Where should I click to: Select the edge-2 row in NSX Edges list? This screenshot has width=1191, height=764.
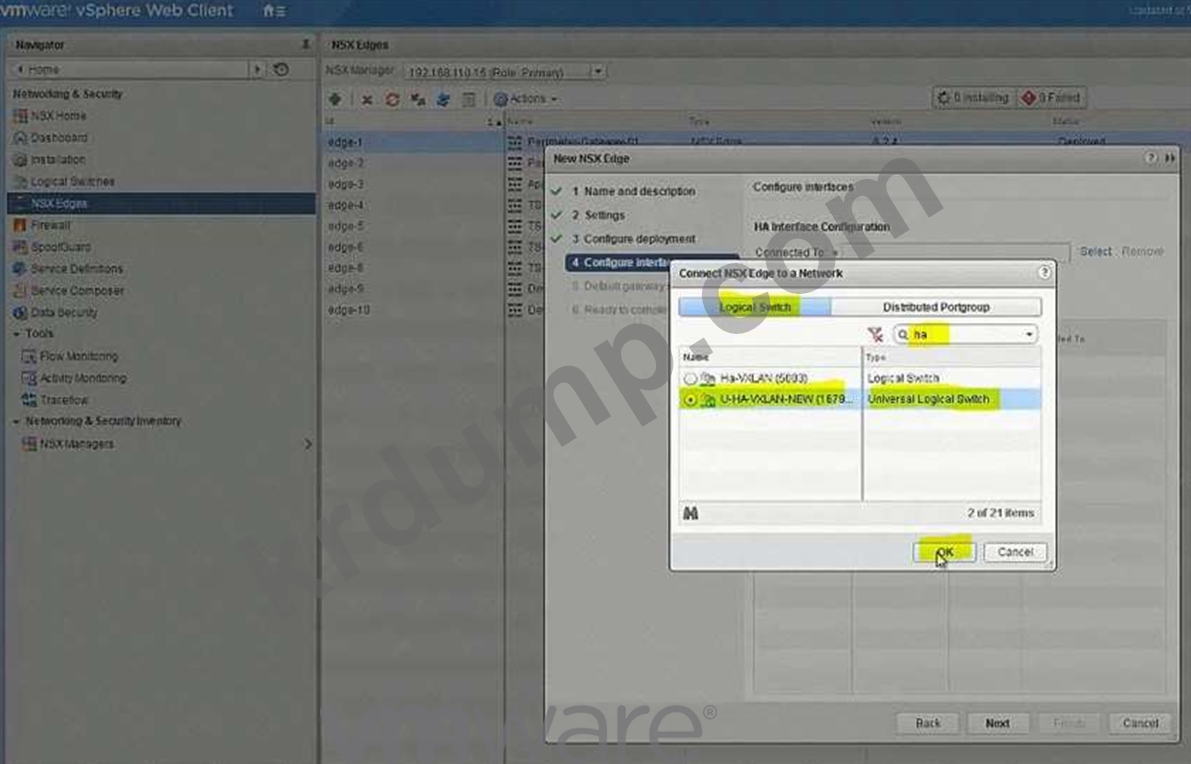click(x=414, y=163)
